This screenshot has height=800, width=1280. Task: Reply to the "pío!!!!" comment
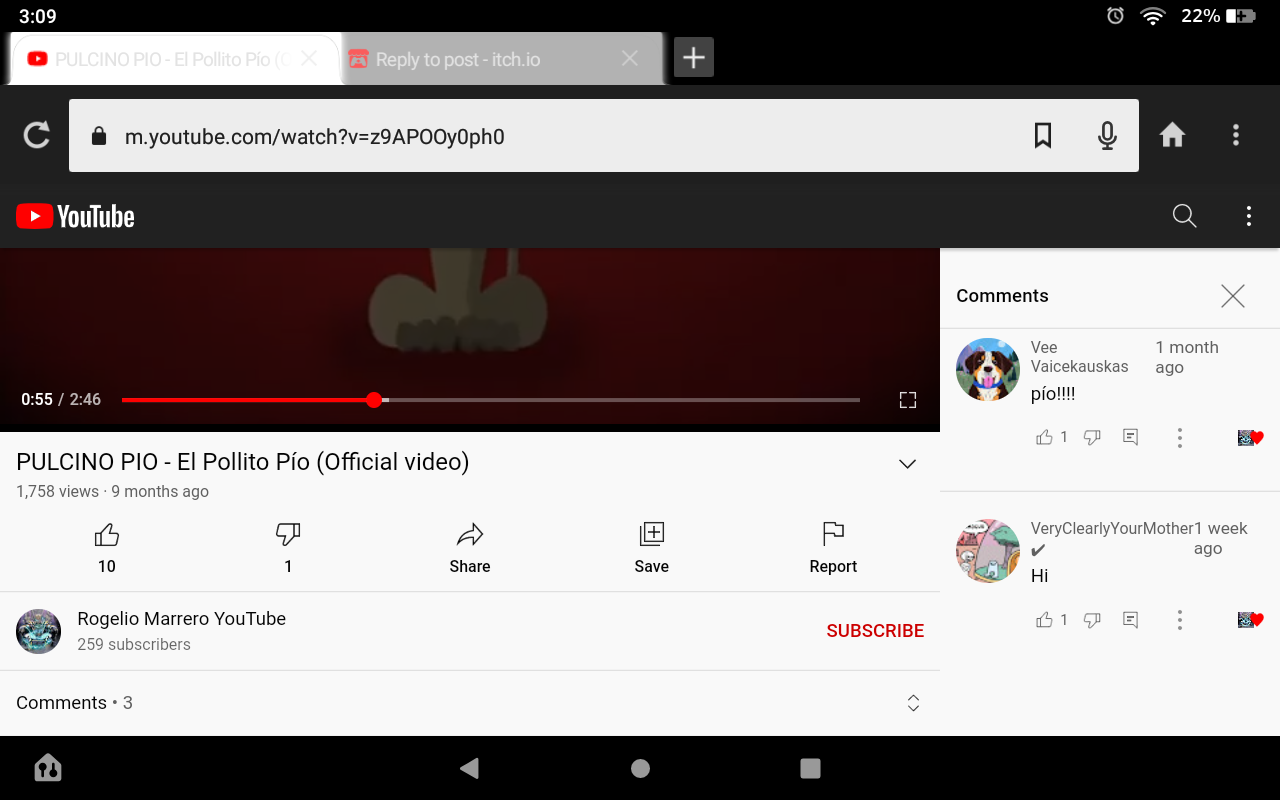click(x=1130, y=437)
